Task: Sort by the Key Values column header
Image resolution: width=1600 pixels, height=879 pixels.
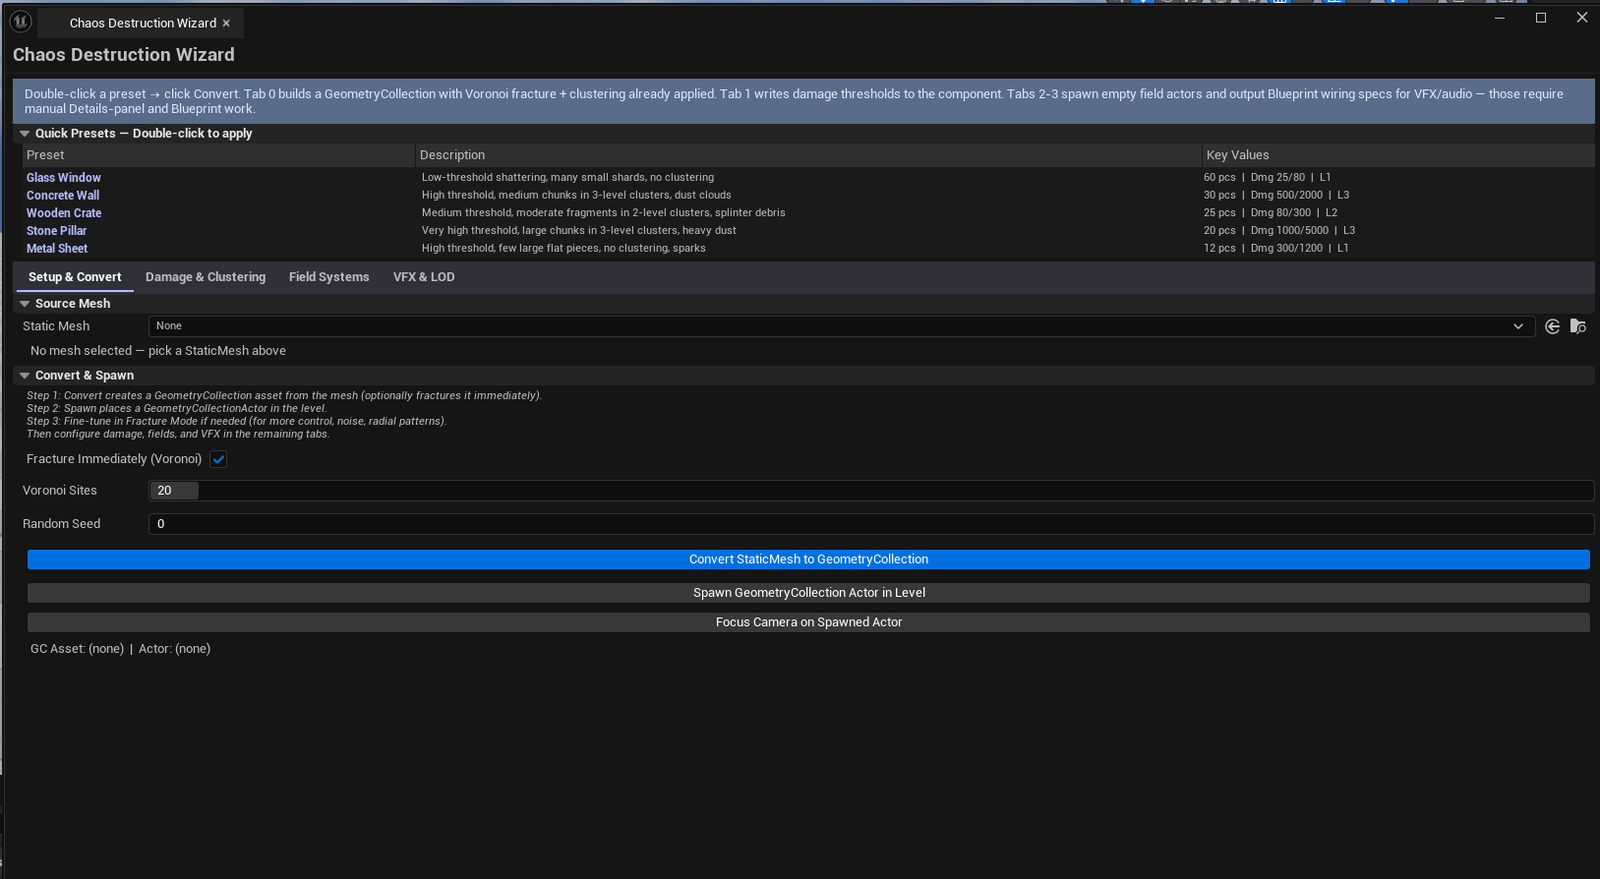Action: (1398, 155)
